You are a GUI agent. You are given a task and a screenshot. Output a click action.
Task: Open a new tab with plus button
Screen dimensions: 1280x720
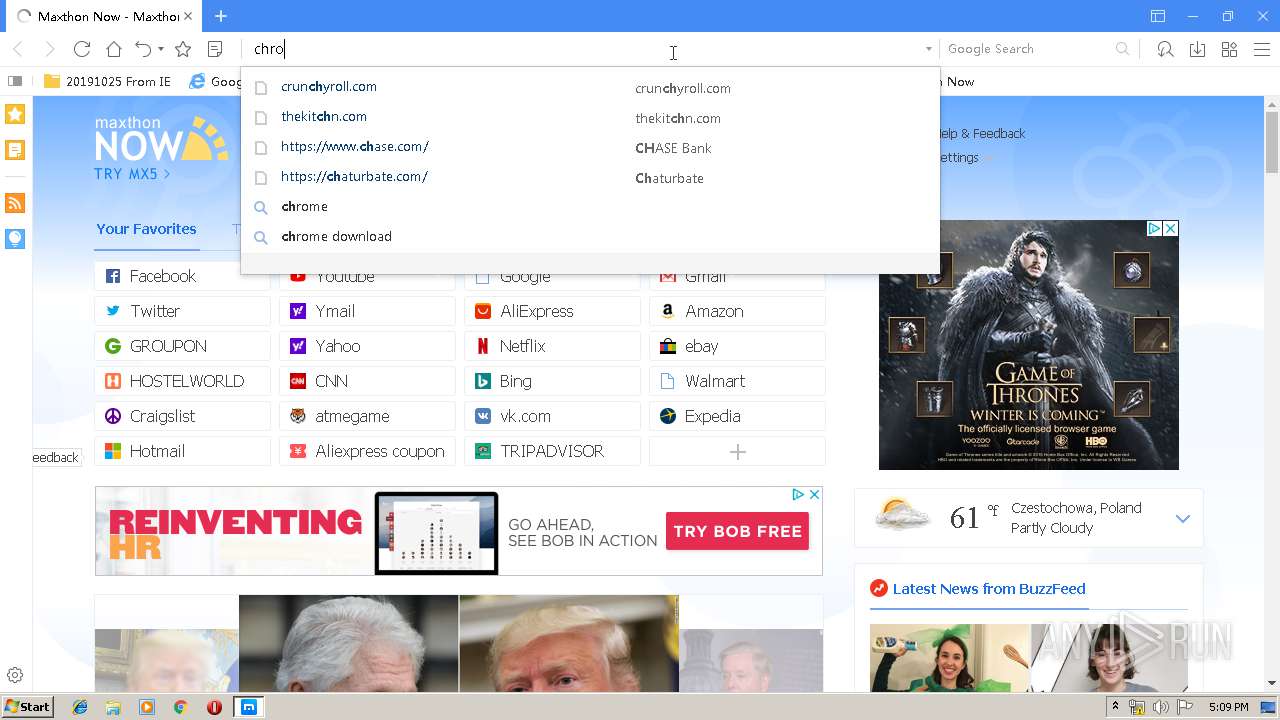click(x=221, y=16)
